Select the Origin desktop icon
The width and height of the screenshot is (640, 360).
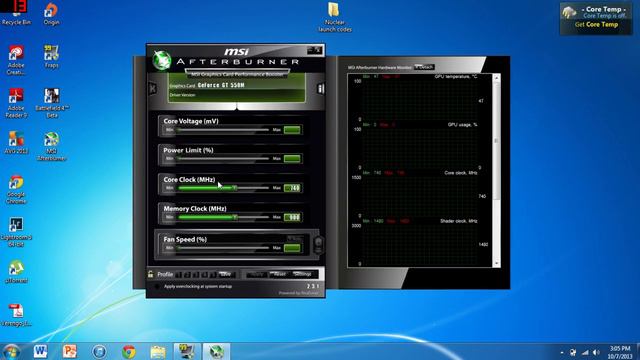click(x=51, y=13)
